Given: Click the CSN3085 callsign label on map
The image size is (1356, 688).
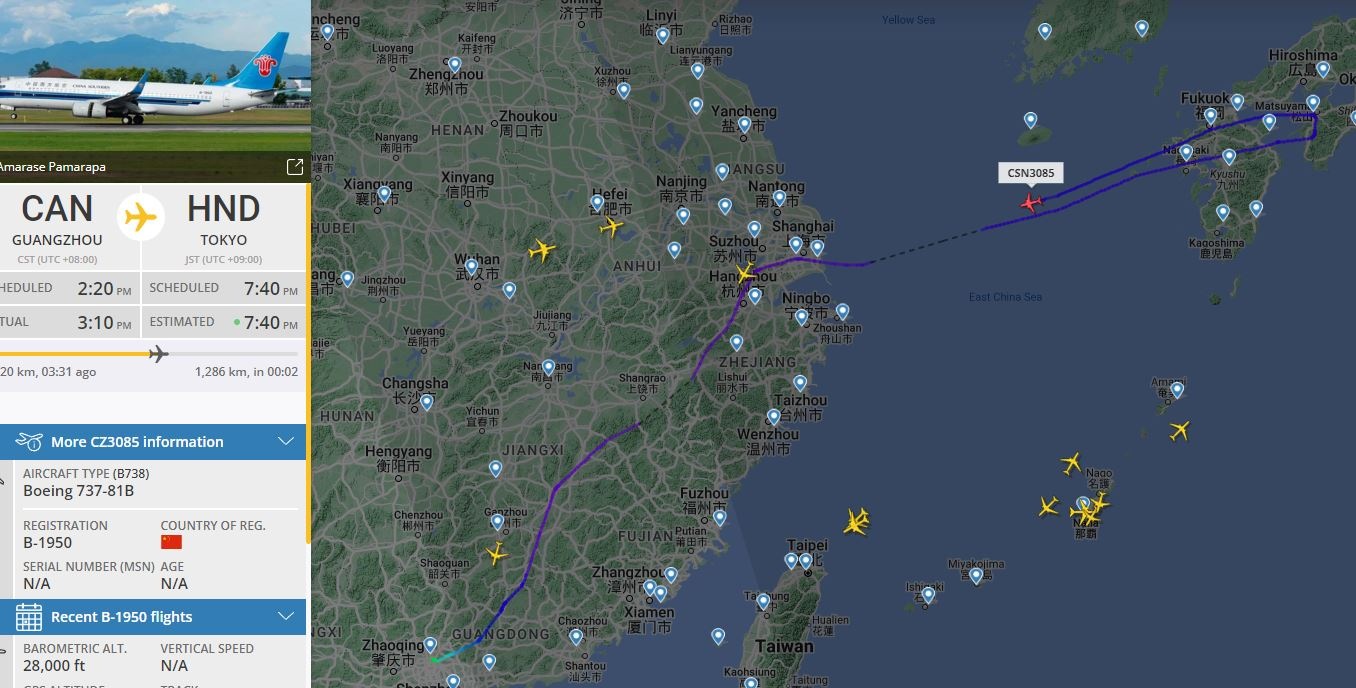Looking at the screenshot, I should pos(1031,173).
